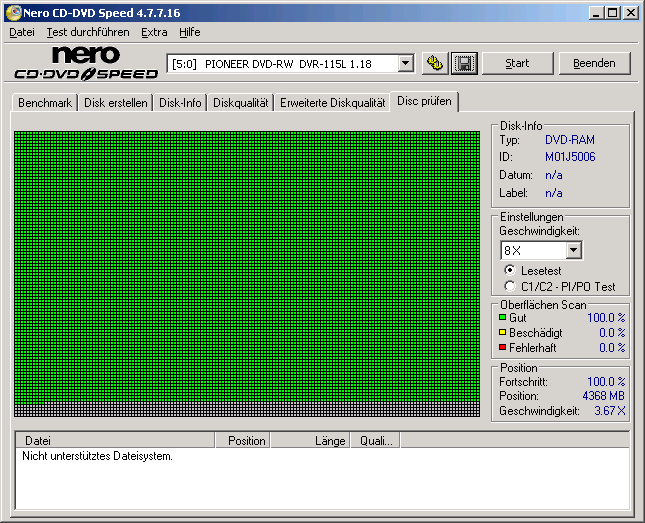Click the Label n/a value

point(554,193)
